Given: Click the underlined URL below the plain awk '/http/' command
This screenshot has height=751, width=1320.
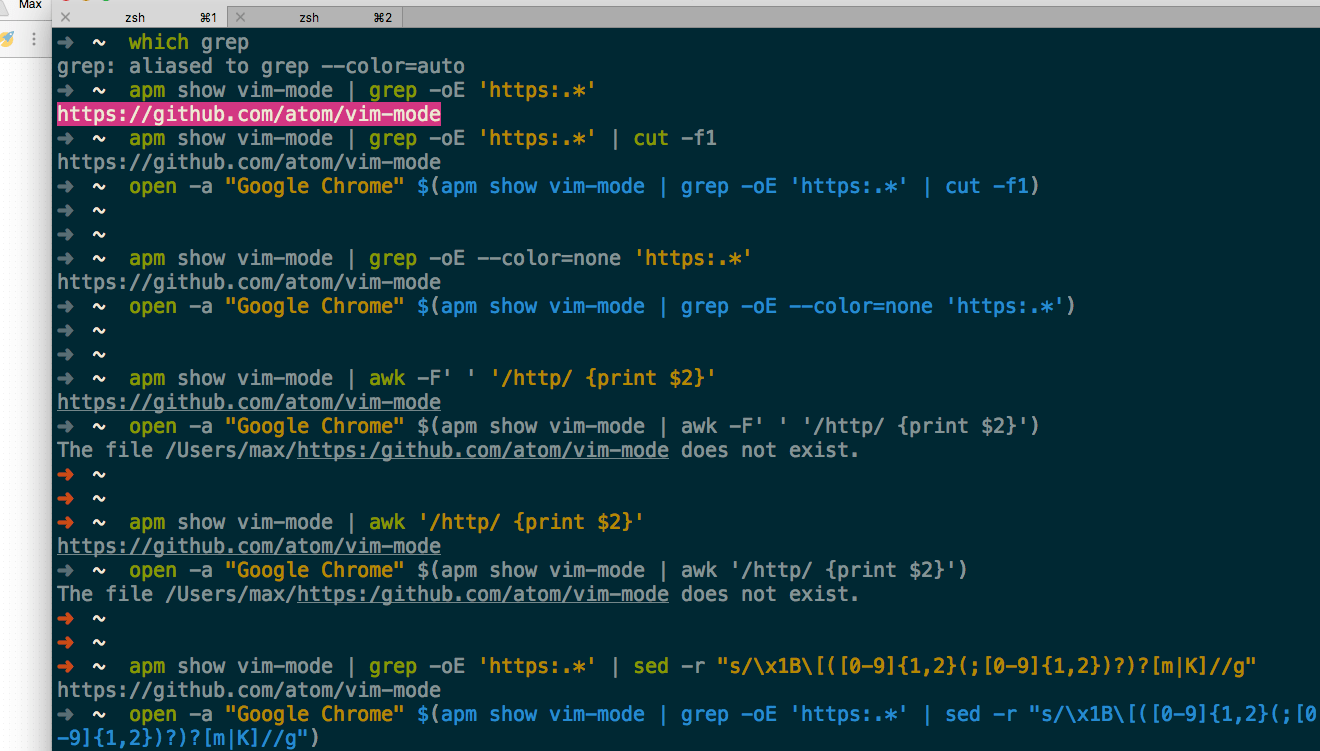Looking at the screenshot, I should pyautogui.click(x=249, y=546).
